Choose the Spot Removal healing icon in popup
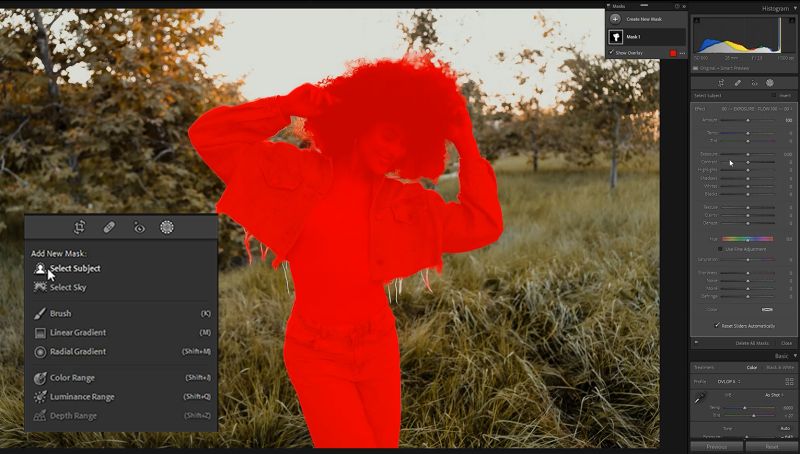800x454 pixels. pos(109,227)
